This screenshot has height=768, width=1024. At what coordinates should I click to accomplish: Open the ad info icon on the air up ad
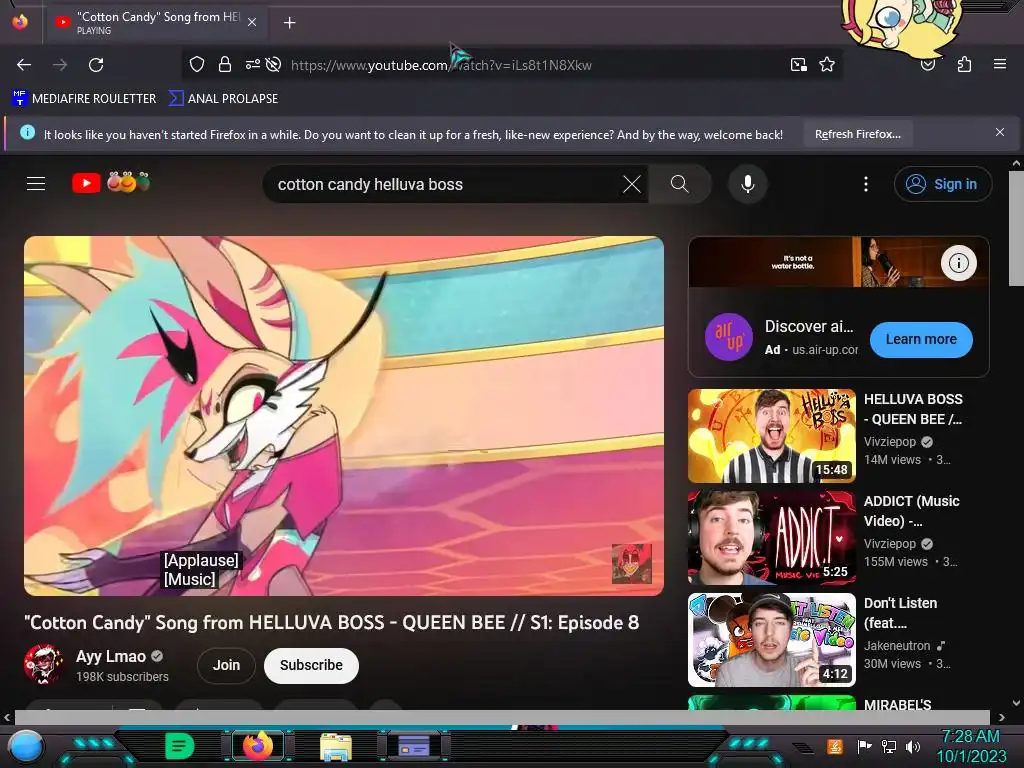(958, 263)
